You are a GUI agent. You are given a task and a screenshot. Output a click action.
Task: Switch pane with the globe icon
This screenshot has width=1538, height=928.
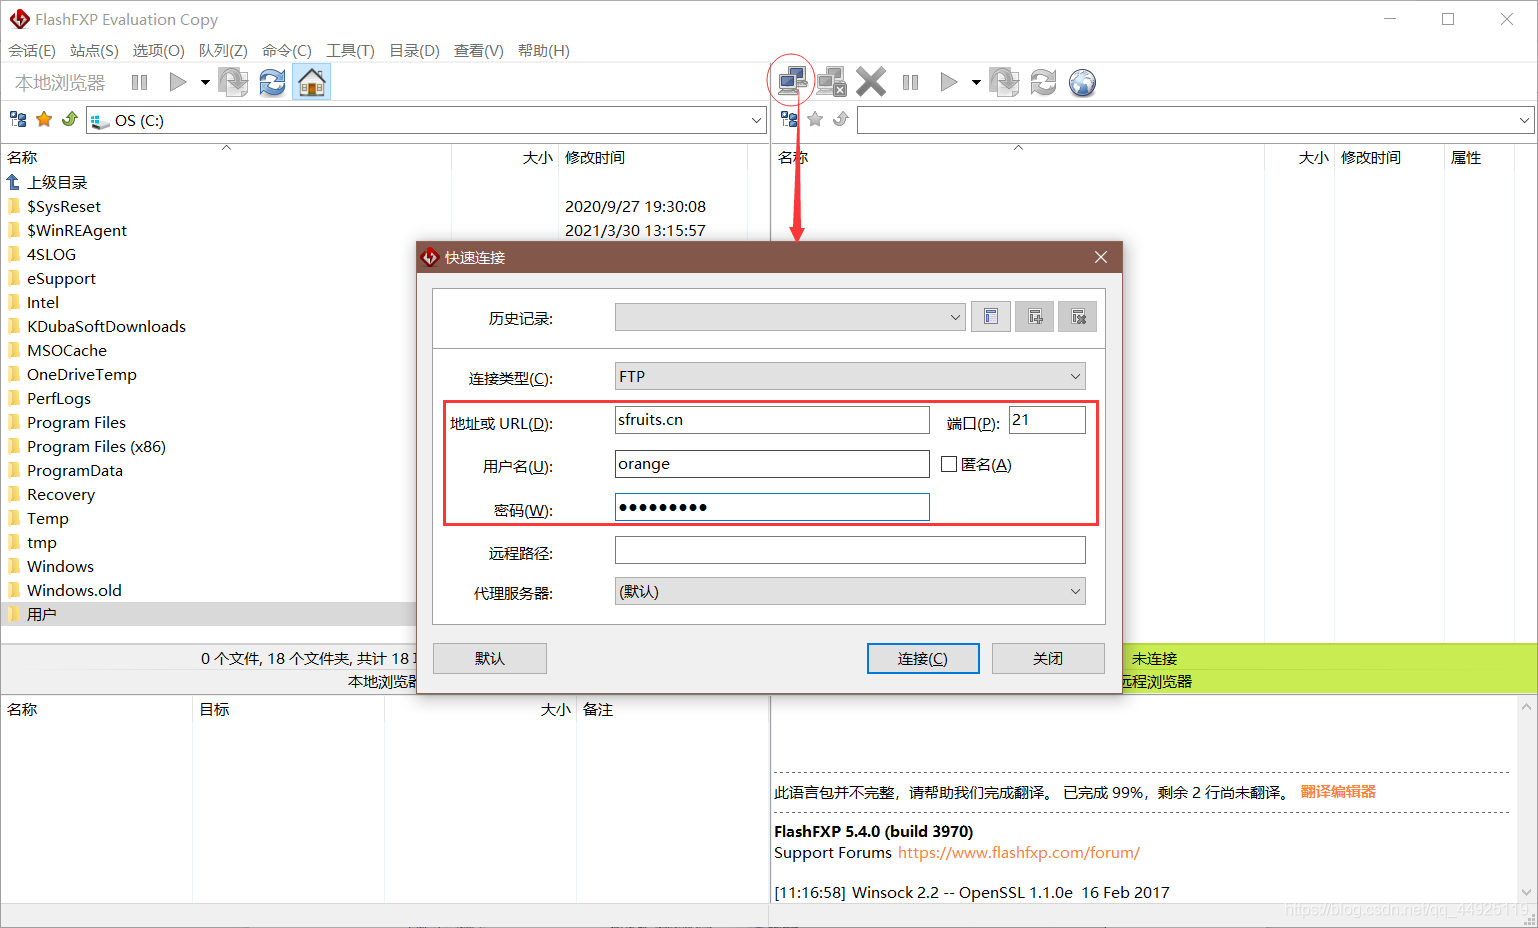[1082, 82]
